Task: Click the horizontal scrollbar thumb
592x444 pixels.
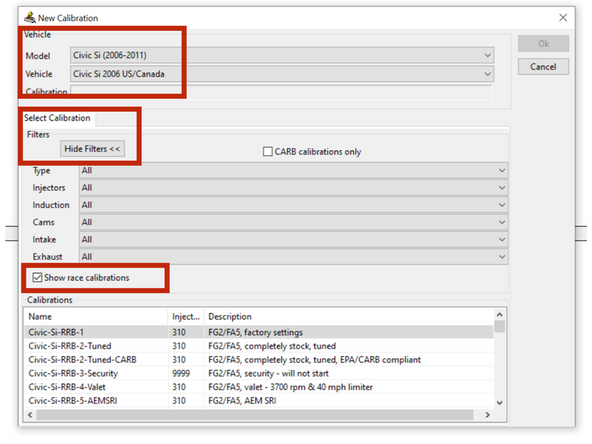Action: pos(254,415)
